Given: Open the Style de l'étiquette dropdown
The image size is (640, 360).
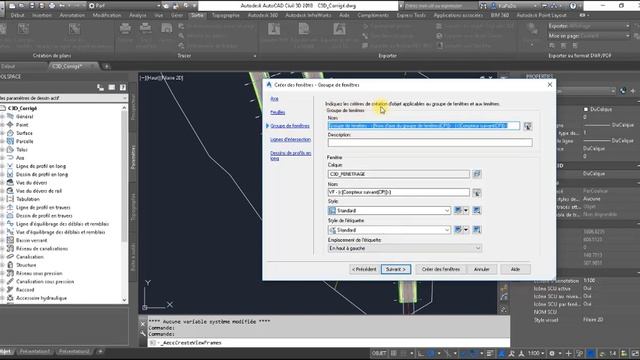Looking at the screenshot, I should coord(447,230).
